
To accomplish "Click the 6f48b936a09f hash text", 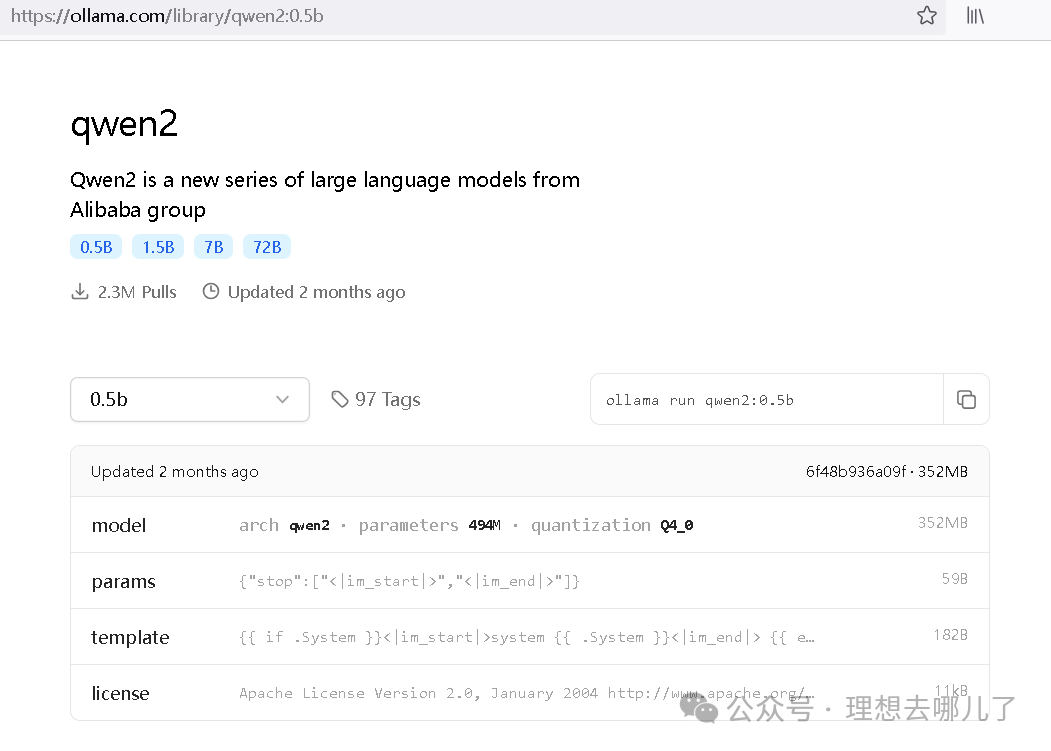I will pyautogui.click(x=855, y=472).
